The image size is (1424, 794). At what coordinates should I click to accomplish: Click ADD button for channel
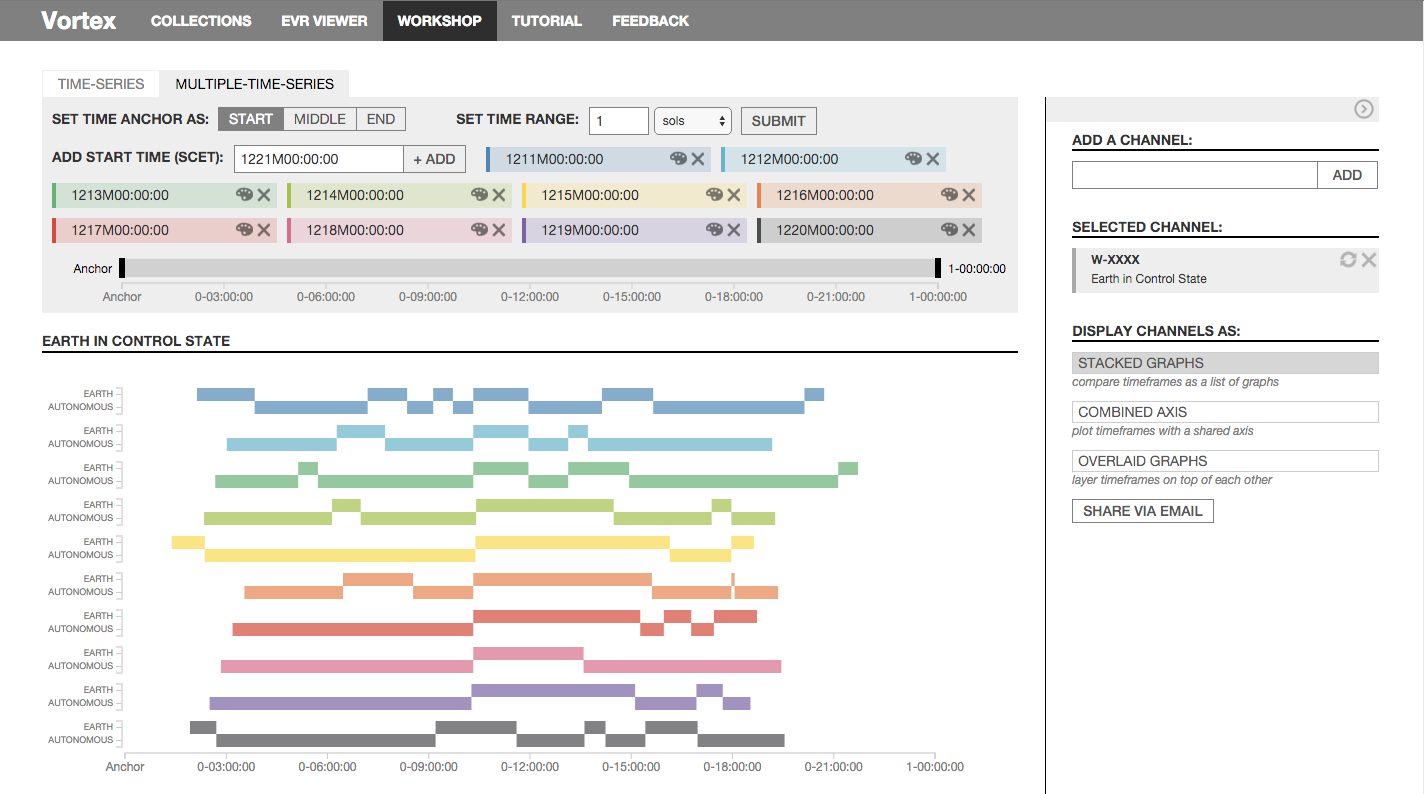click(1347, 175)
